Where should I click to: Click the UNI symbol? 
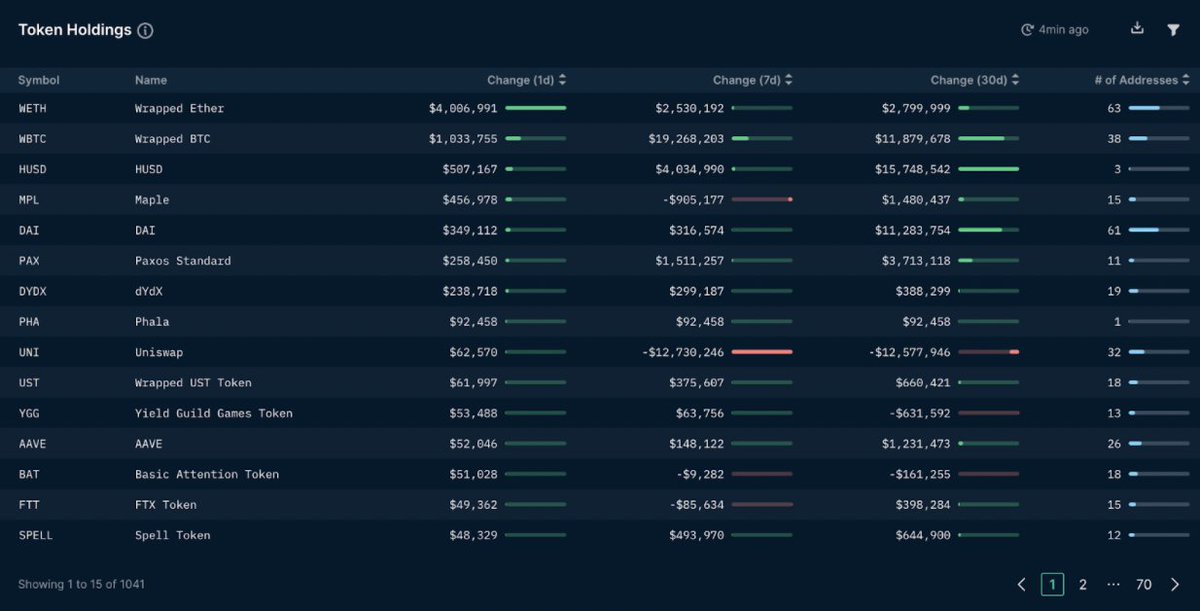[29, 352]
